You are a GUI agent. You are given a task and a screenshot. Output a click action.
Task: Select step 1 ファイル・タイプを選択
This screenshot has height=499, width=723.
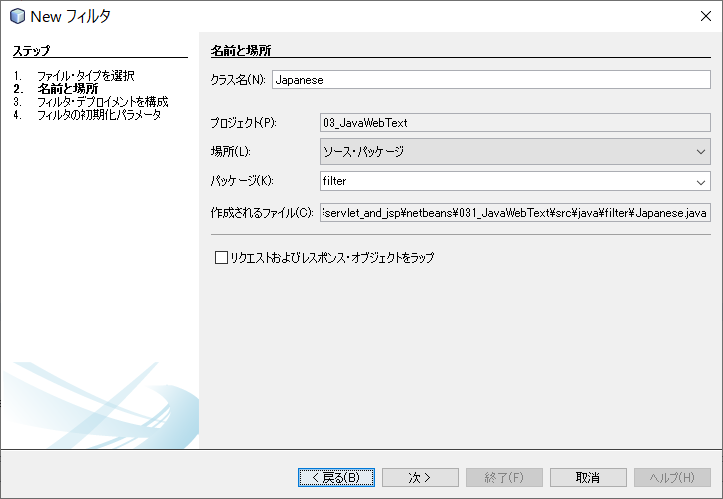pyautogui.click(x=86, y=76)
